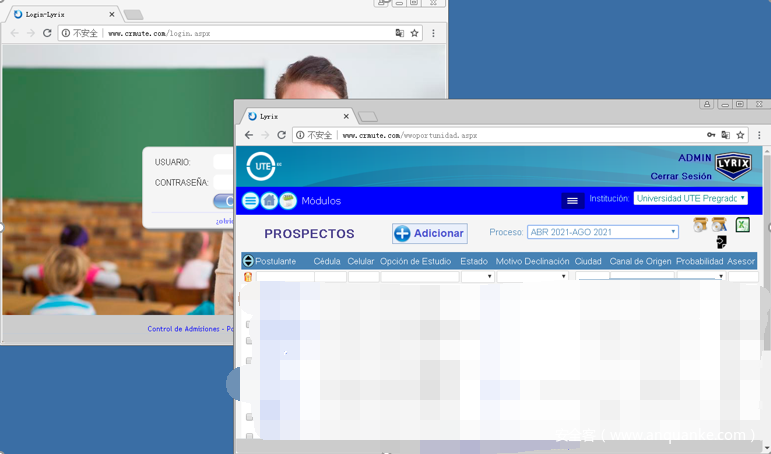
Task: Click the Excel export icon
Action: coord(742,225)
